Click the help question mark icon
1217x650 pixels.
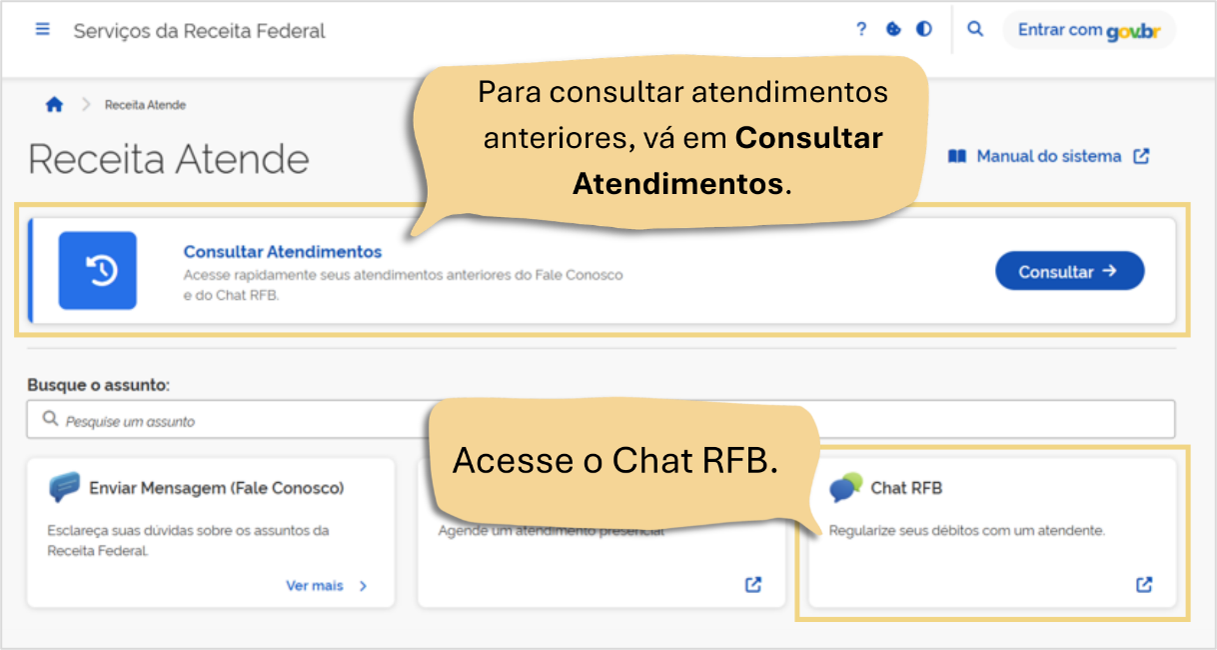click(x=862, y=29)
